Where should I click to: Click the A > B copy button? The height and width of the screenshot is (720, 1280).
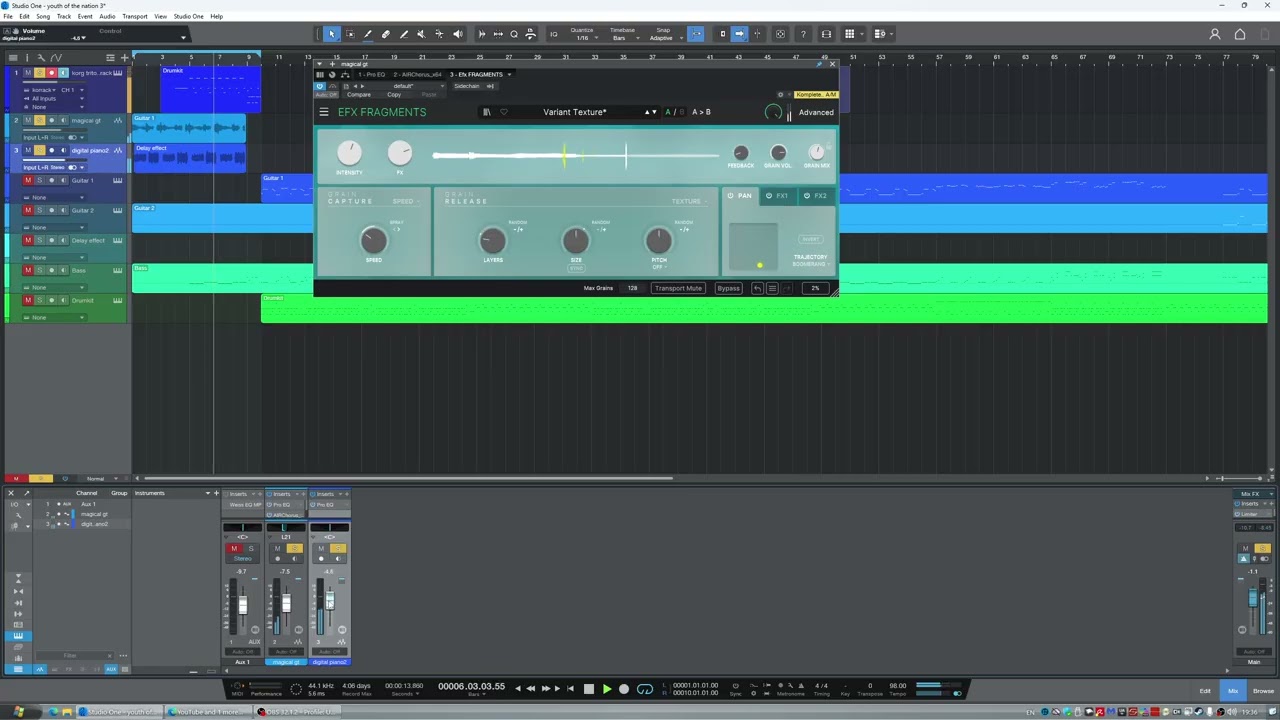[x=701, y=112]
